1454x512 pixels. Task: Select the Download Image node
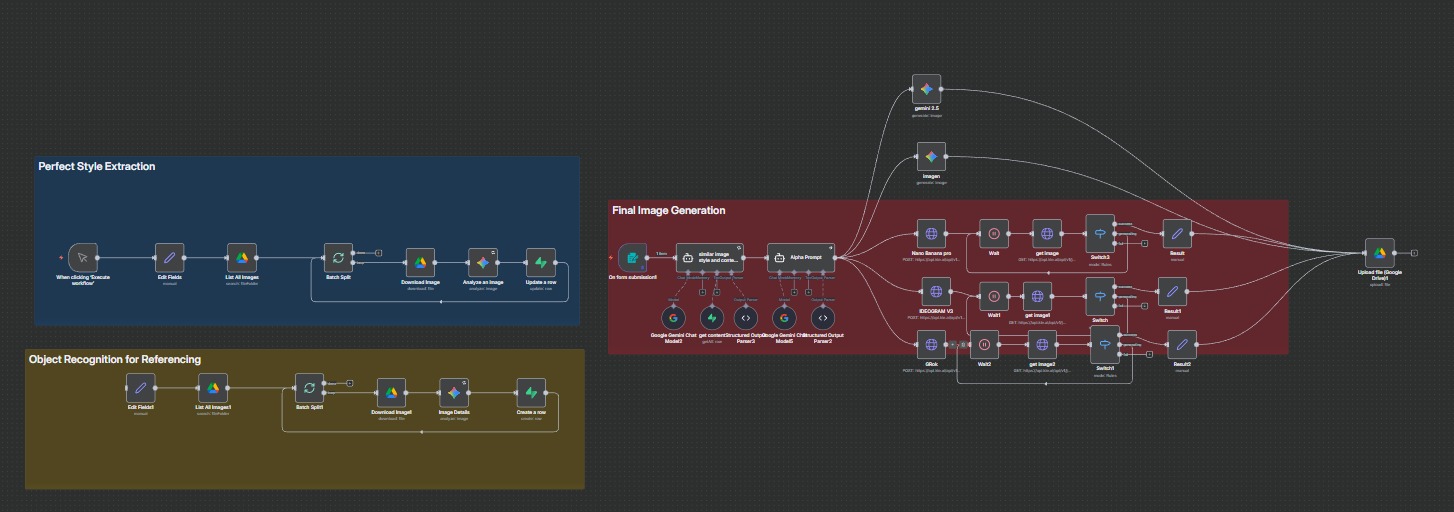[x=421, y=263]
